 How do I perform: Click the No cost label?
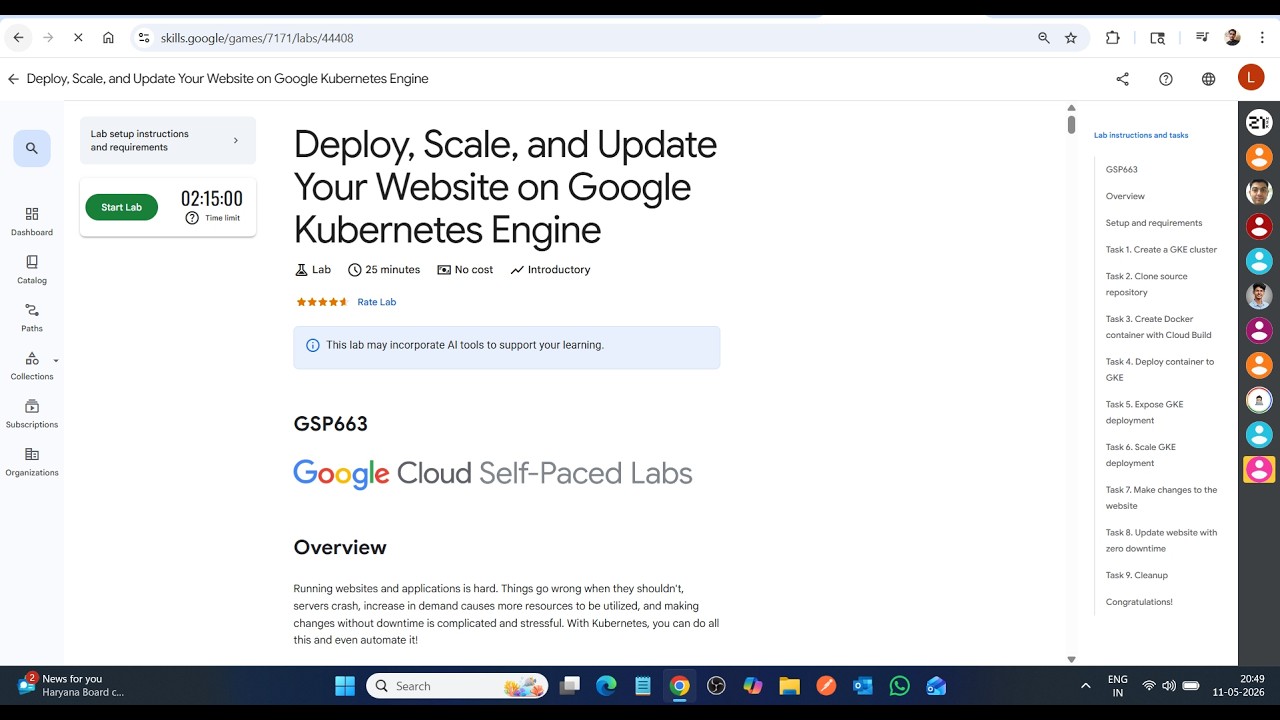(465, 270)
